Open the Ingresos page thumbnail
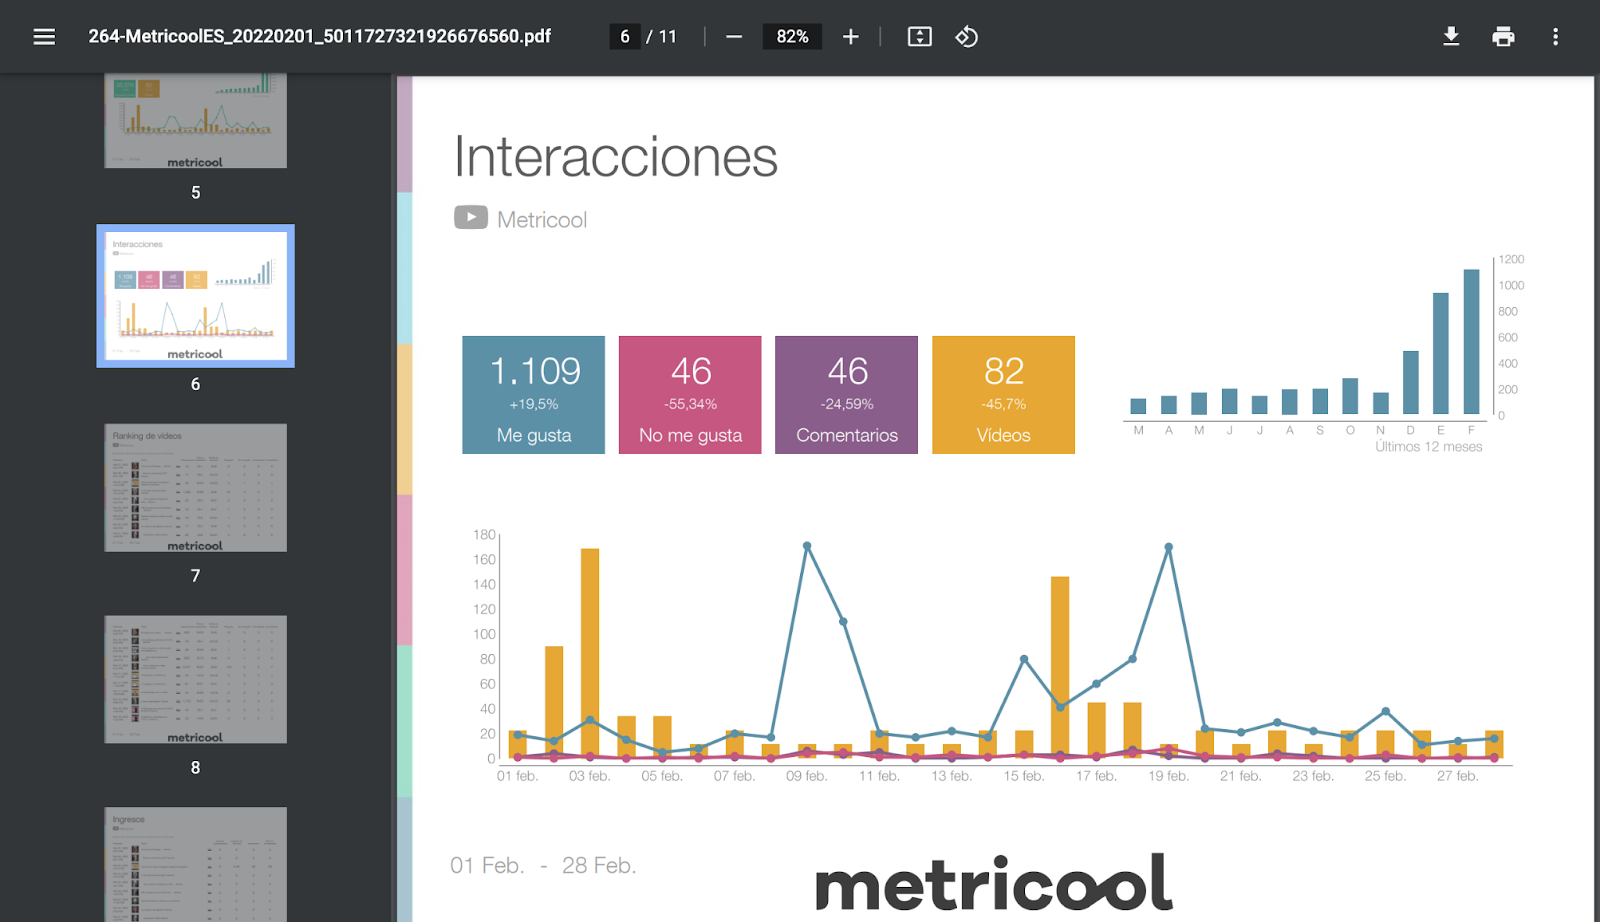Viewport: 1600px width, 922px height. (196, 864)
